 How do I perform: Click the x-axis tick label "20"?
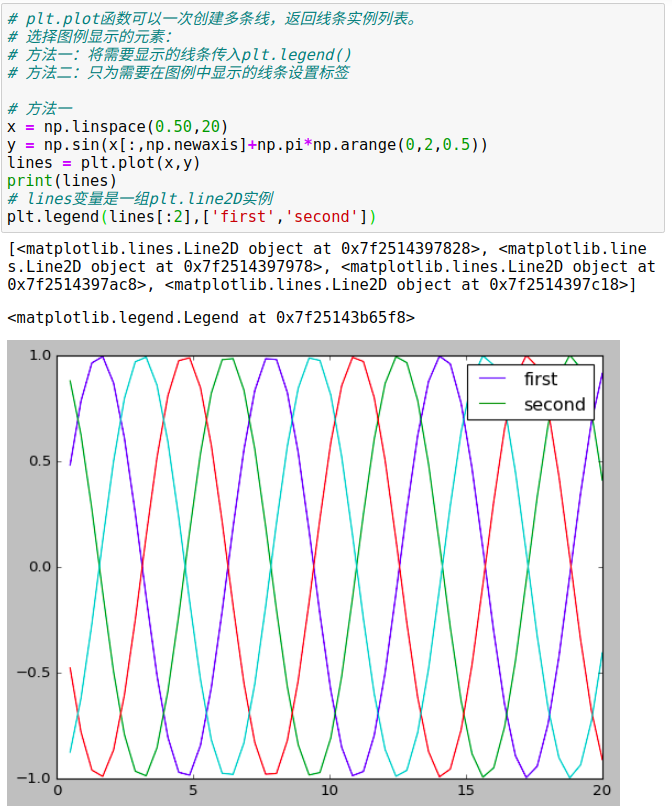(x=602, y=791)
